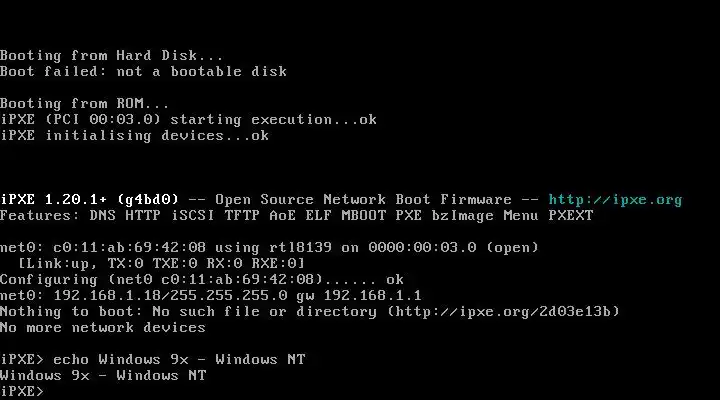This screenshot has height=400, width=720.
Task: Click the "Nothing to boot" error text
Action: [x=63, y=311]
